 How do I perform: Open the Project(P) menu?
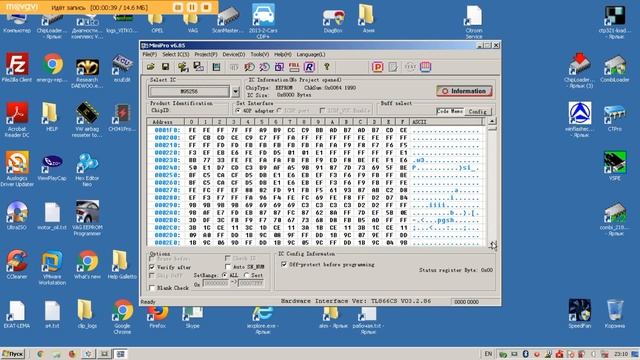pyautogui.click(x=206, y=54)
